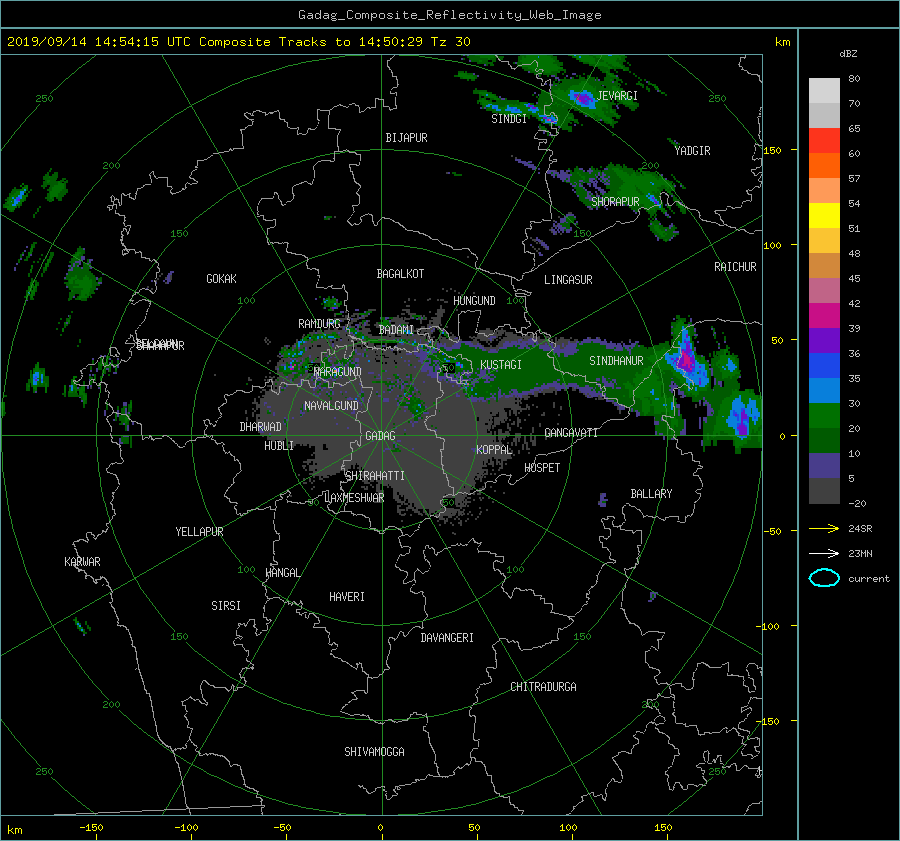Click the Gadag_Composite_Reflectivity_Web_Image title
This screenshot has width=900, height=841.
449,15
